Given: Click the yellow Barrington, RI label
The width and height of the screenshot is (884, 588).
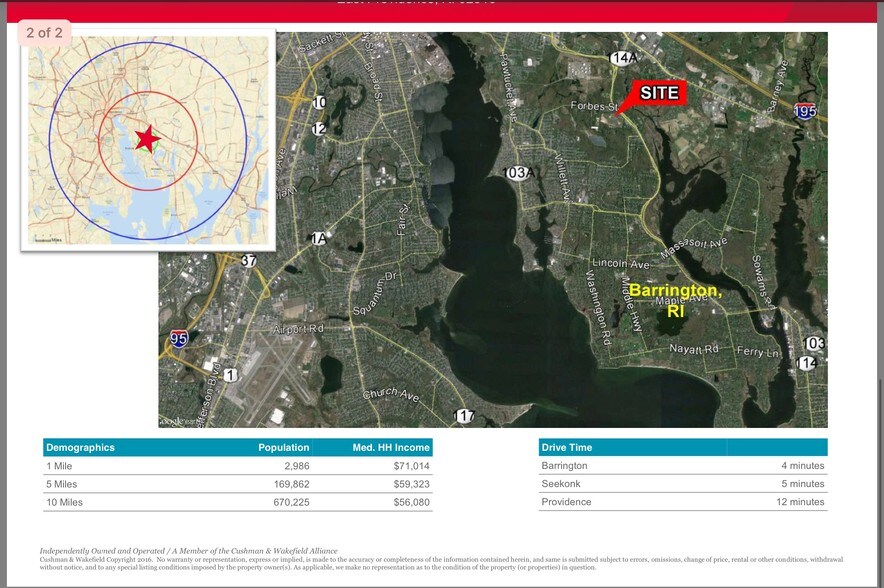Looking at the screenshot, I should (676, 299).
